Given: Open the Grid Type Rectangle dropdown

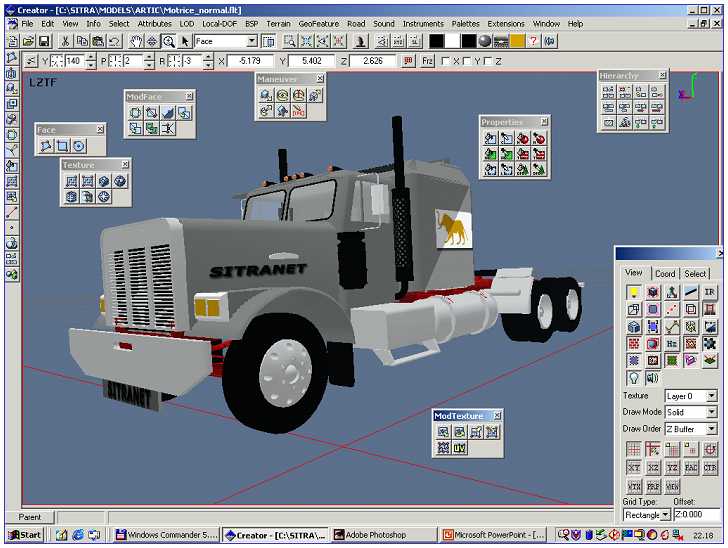Looking at the screenshot, I should pyautogui.click(x=665, y=515).
